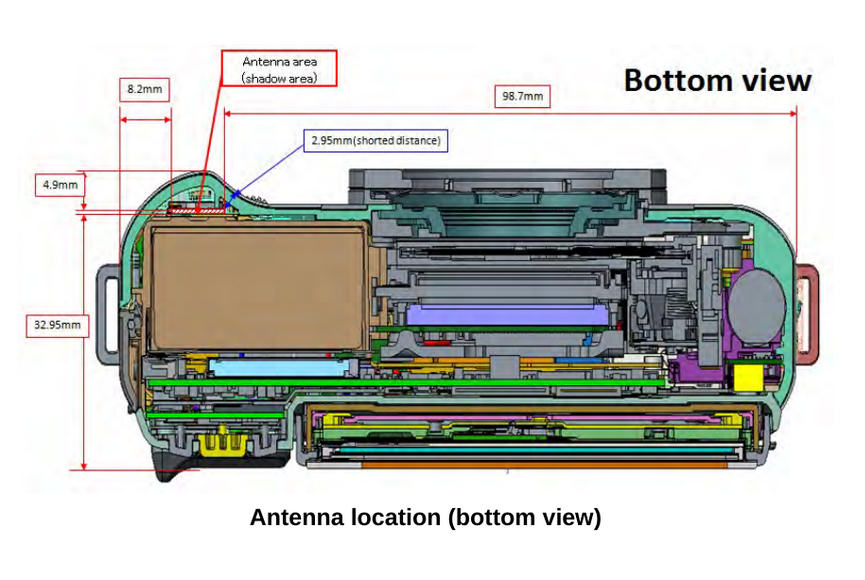Click the "Bottom view" heading text
This screenshot has height=580, width=865.
tap(717, 81)
